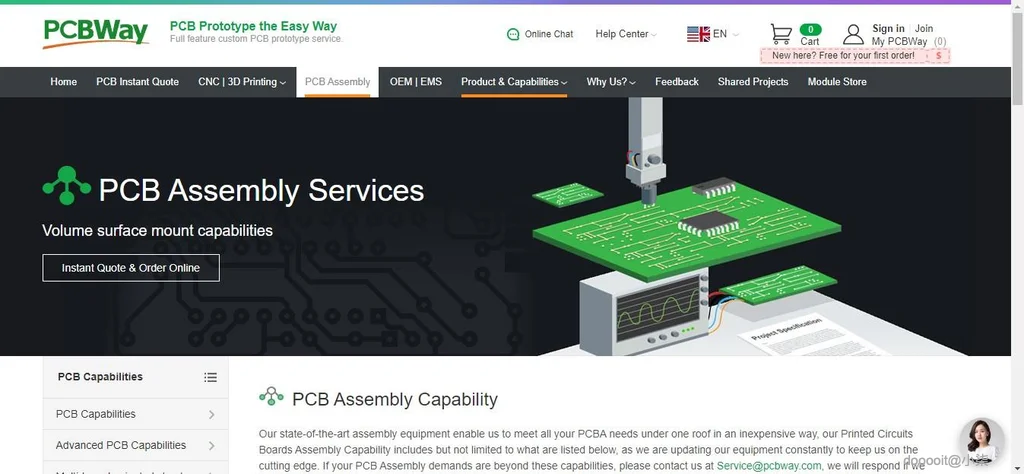Click the PCBWay logo
Screen dimensions: 1024x474
click(95, 33)
